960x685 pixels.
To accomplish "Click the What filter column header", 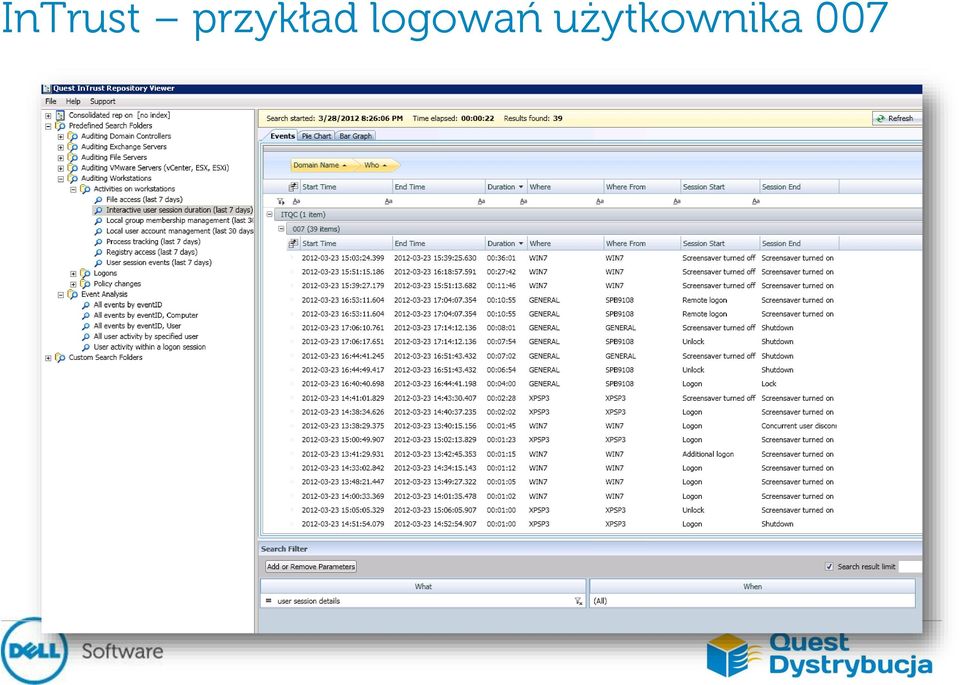I will [424, 586].
